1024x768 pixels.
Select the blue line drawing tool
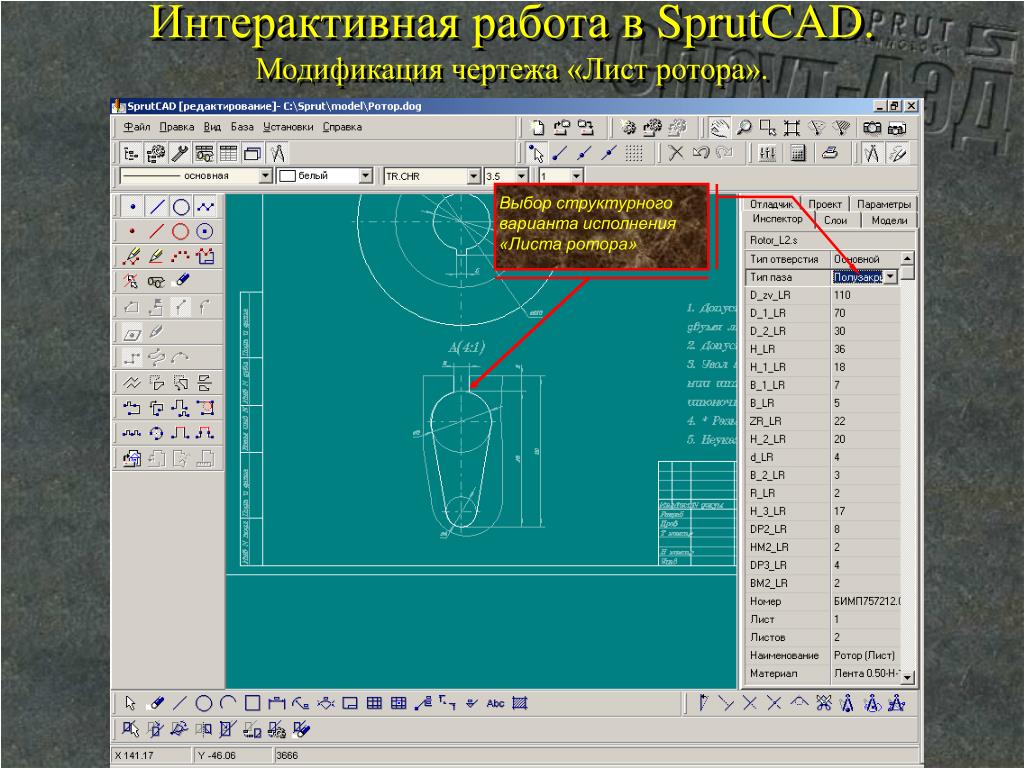coord(157,208)
